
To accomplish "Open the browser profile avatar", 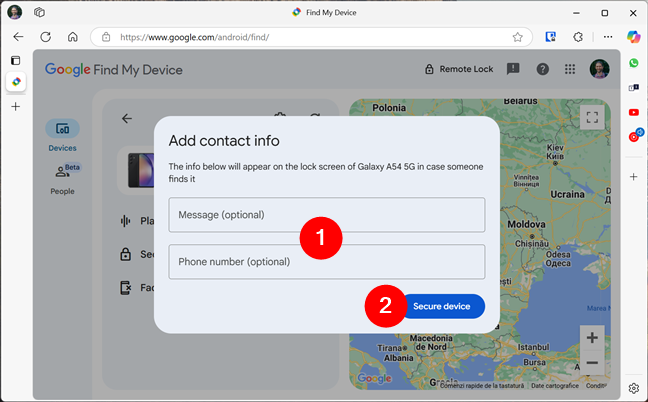I will point(15,12).
